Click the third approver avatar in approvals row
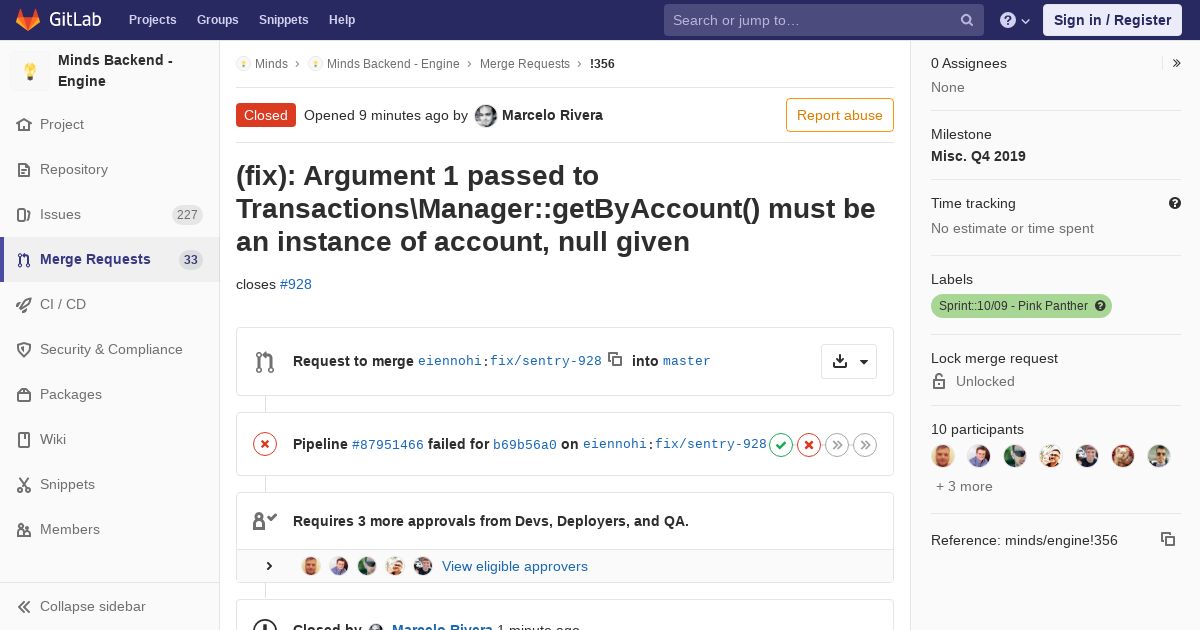The image size is (1200, 630). pos(367,566)
